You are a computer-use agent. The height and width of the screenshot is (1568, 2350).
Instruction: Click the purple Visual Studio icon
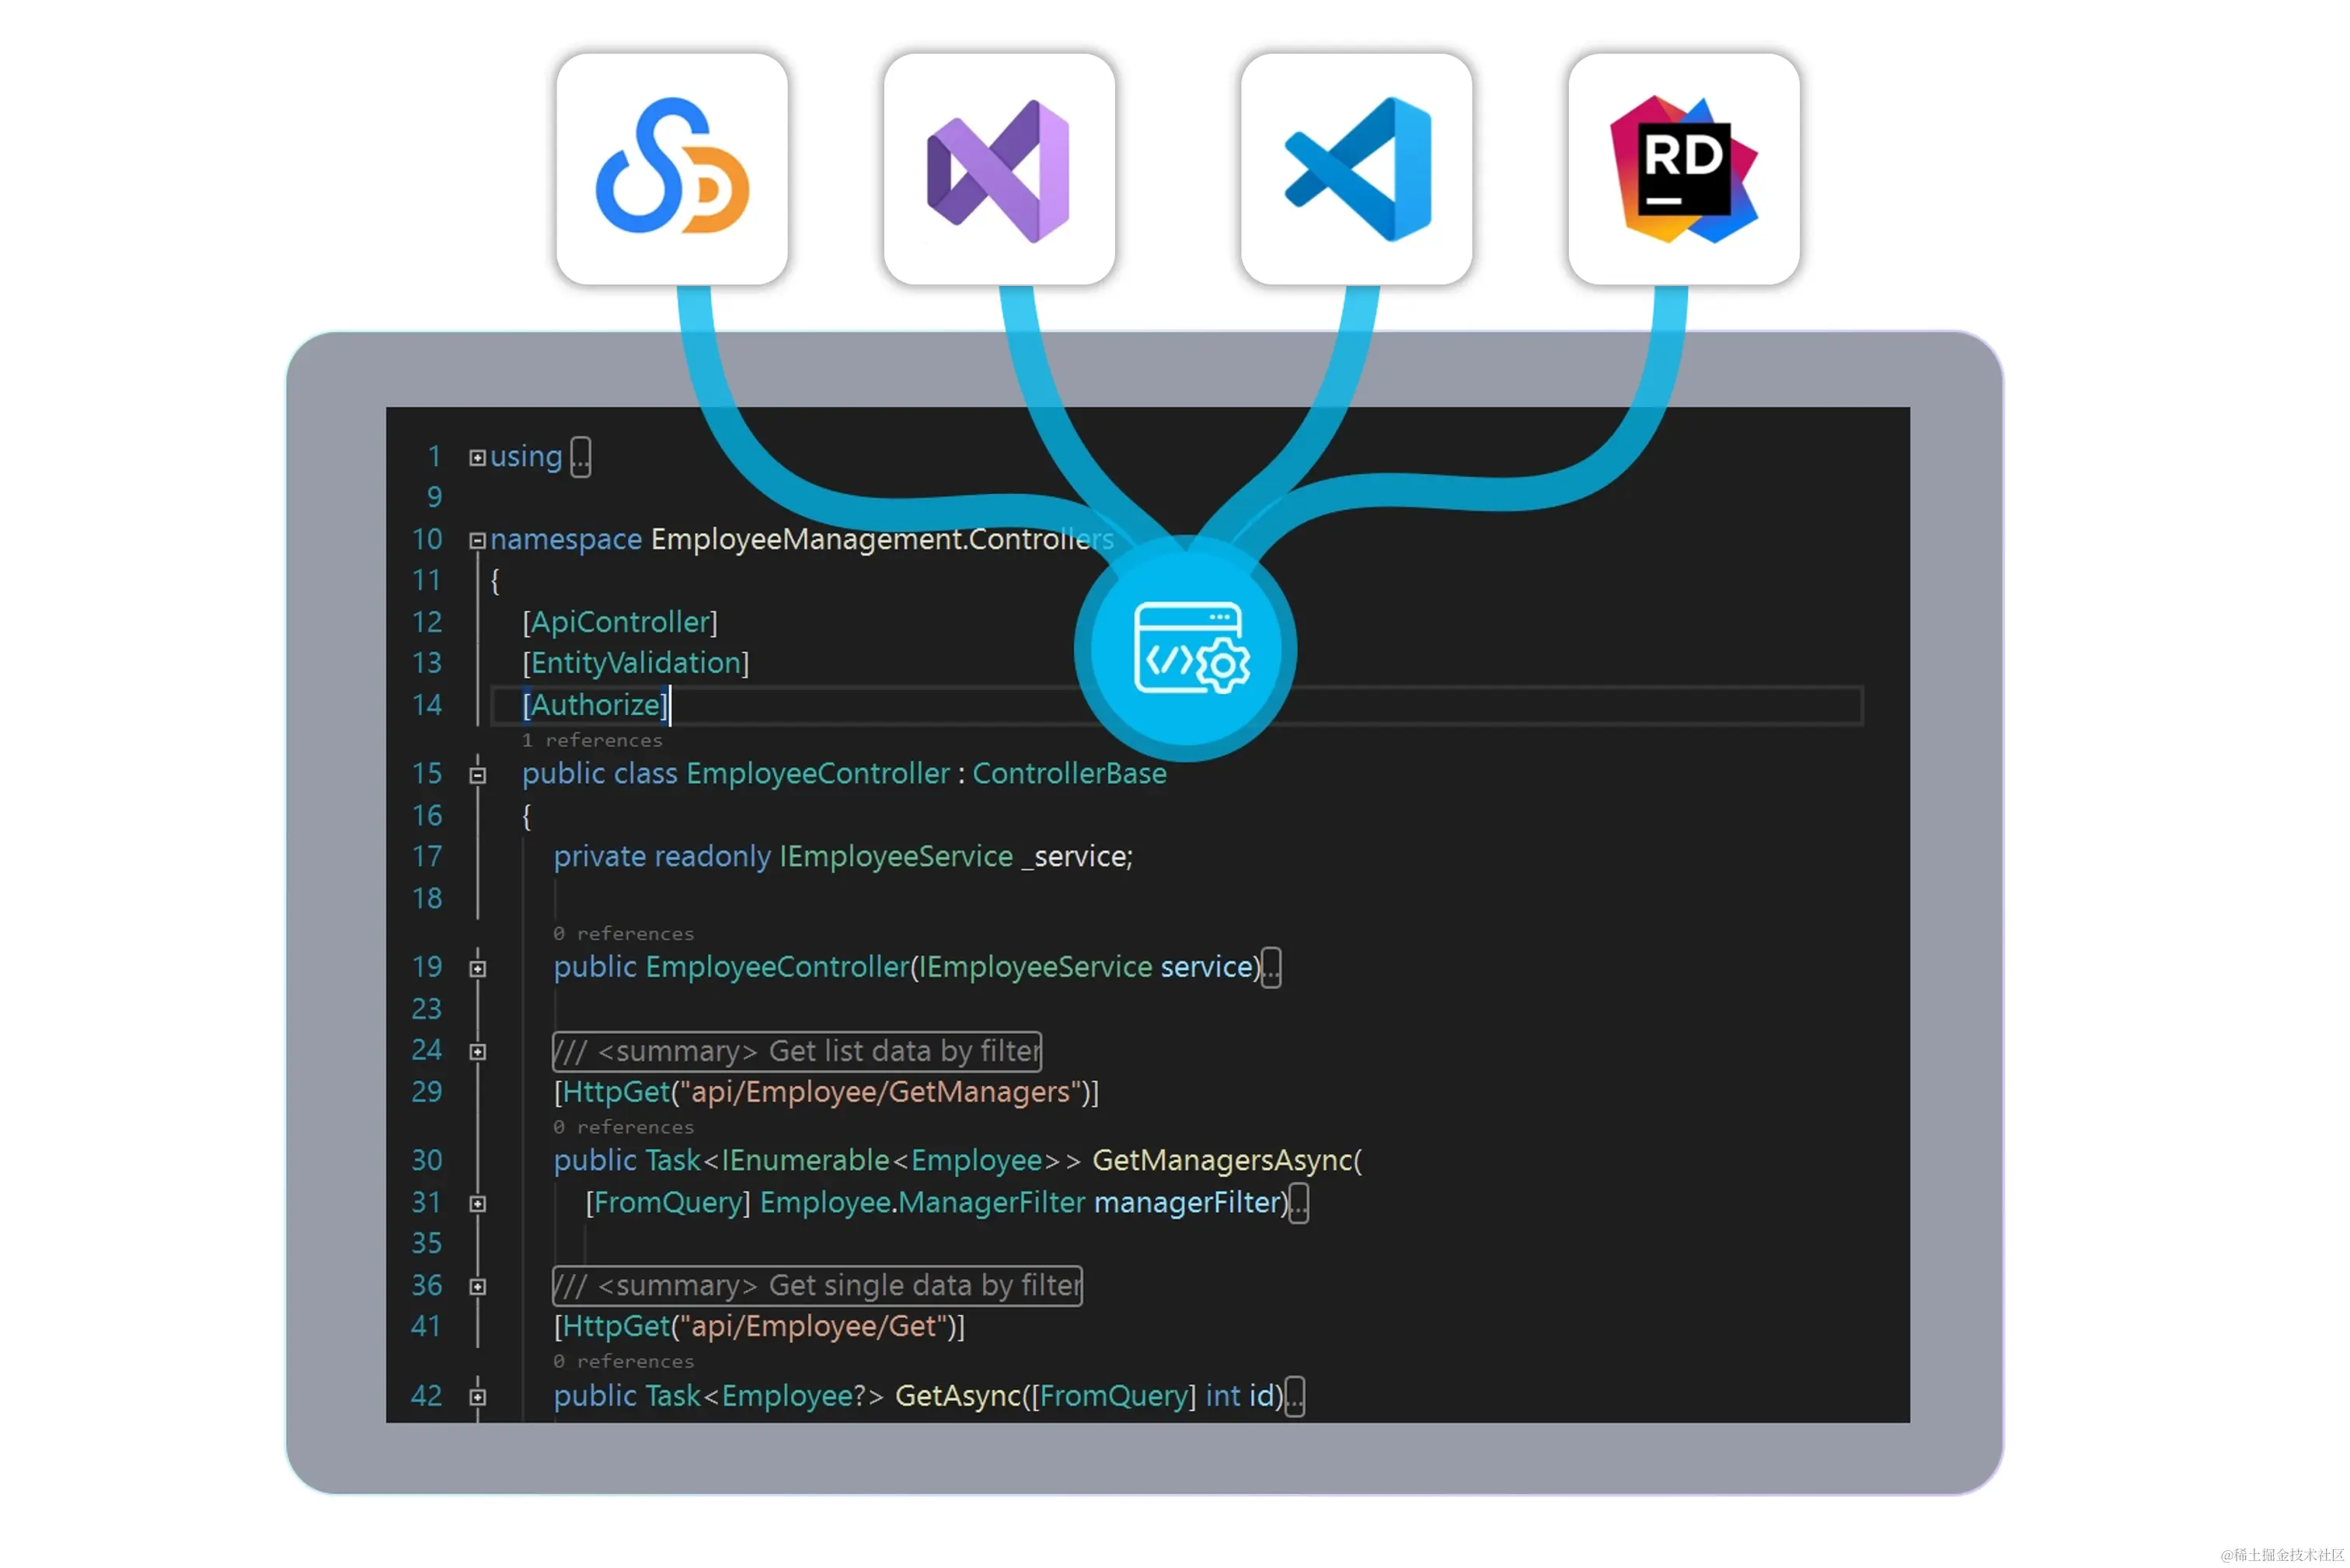point(998,170)
